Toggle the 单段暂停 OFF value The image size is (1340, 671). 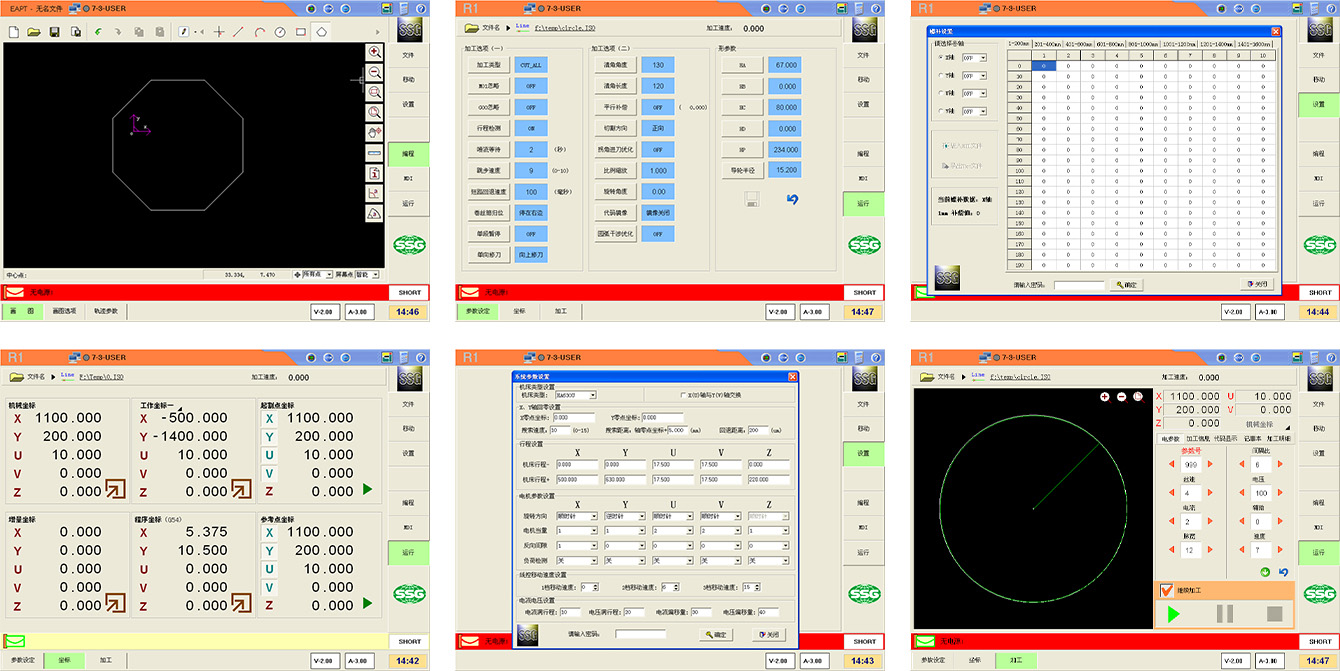tap(530, 234)
